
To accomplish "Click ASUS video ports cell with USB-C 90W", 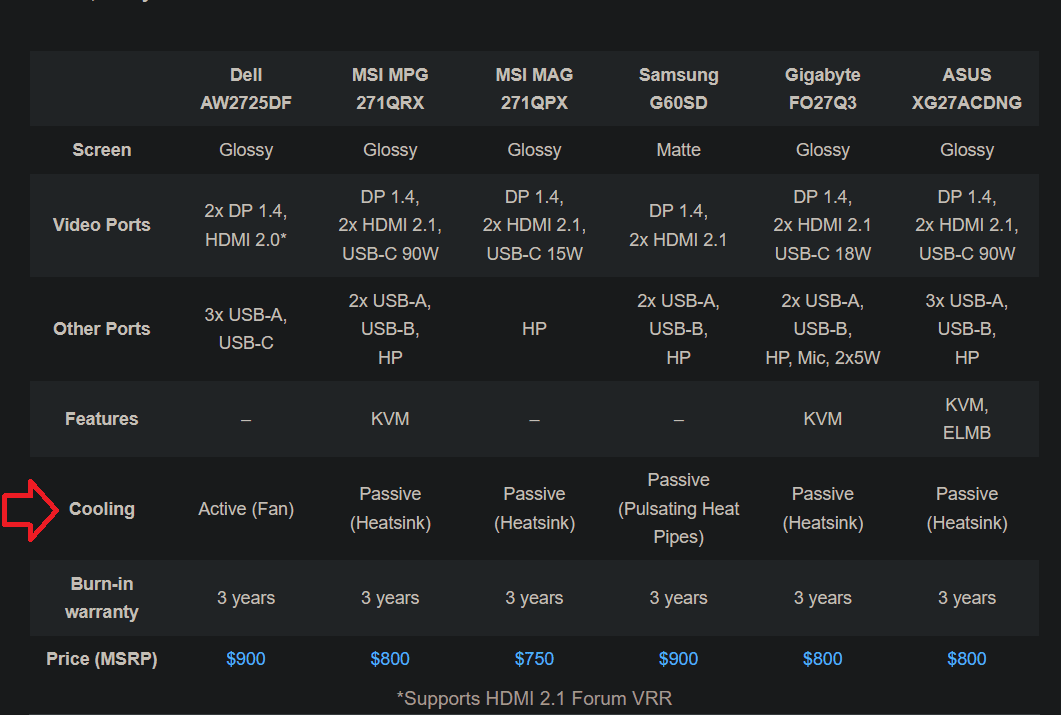I will point(966,225).
